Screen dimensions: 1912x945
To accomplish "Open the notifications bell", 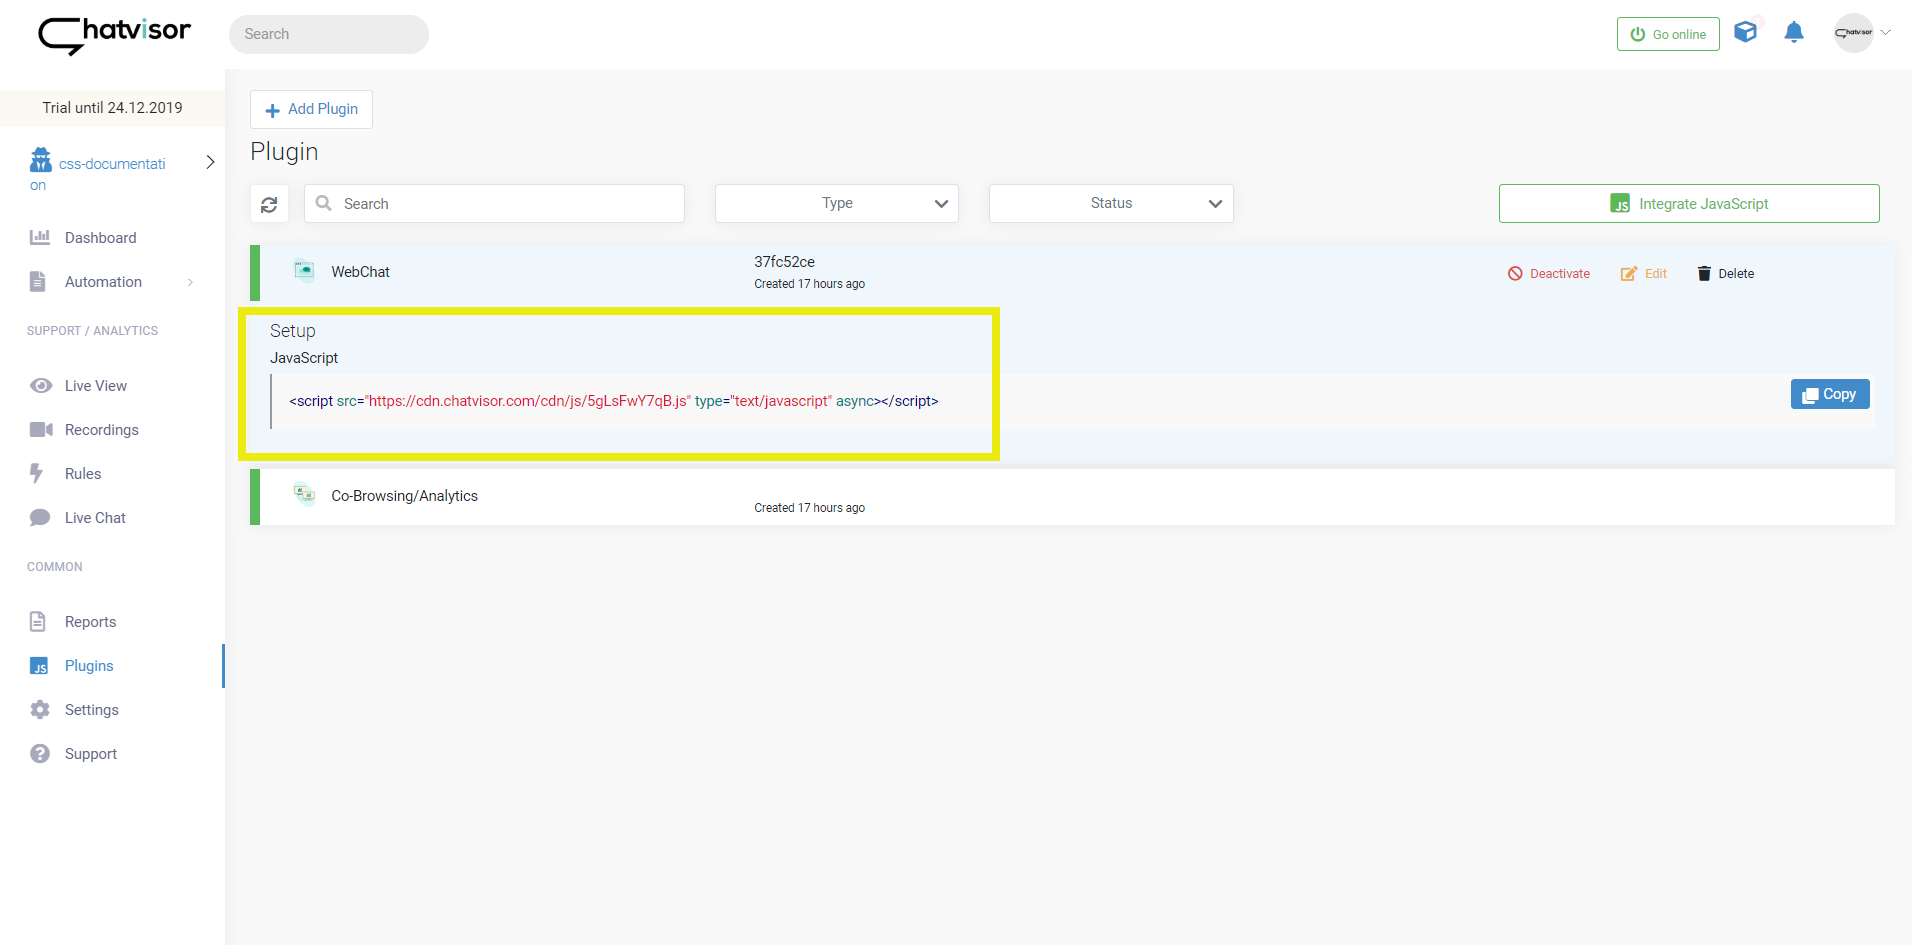I will click(x=1794, y=33).
